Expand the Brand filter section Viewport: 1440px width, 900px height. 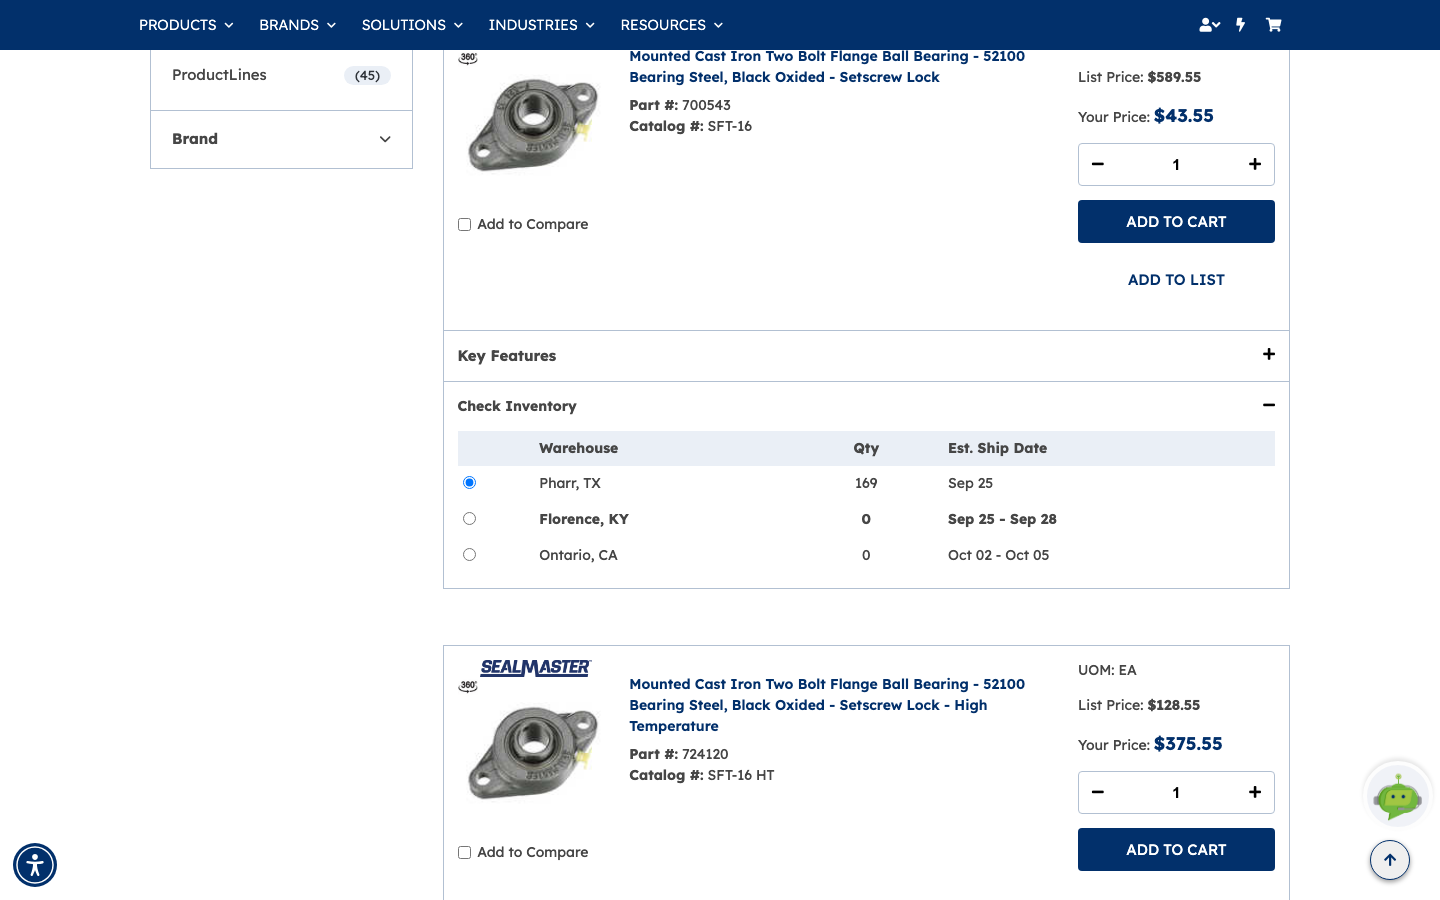[x=281, y=139]
